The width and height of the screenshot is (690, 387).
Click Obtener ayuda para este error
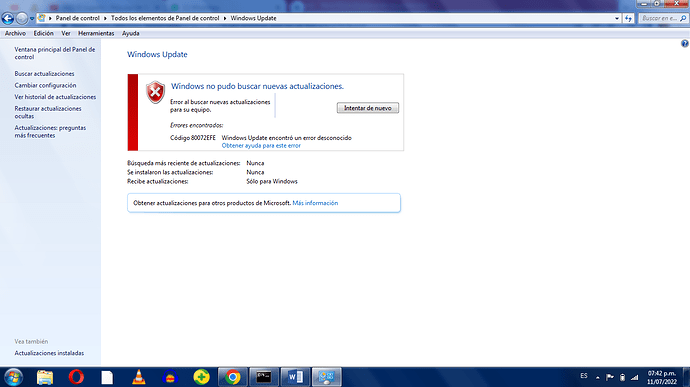pyautogui.click(x=261, y=146)
